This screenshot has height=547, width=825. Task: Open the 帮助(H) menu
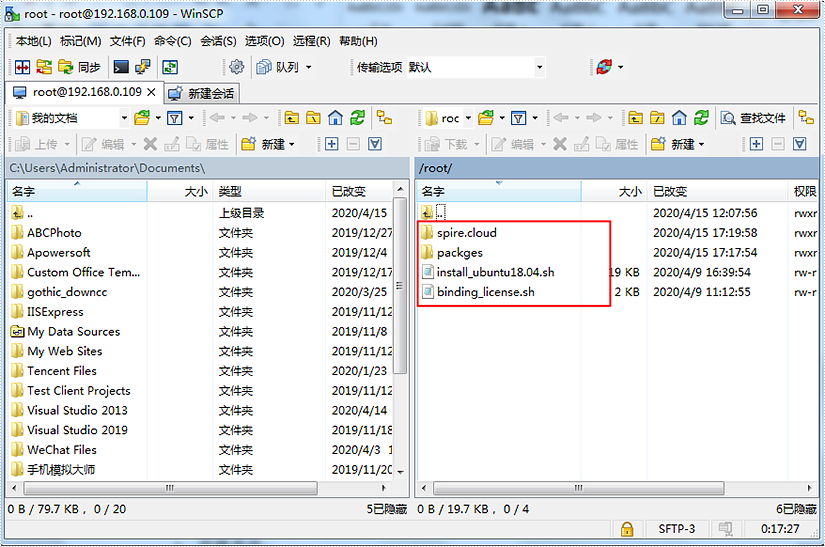tap(358, 41)
